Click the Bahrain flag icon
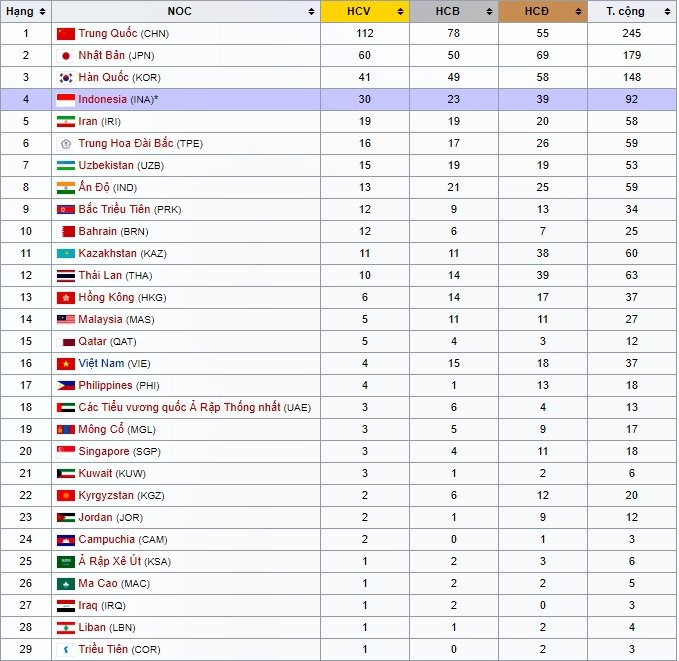This screenshot has height=661, width=679. (x=66, y=232)
